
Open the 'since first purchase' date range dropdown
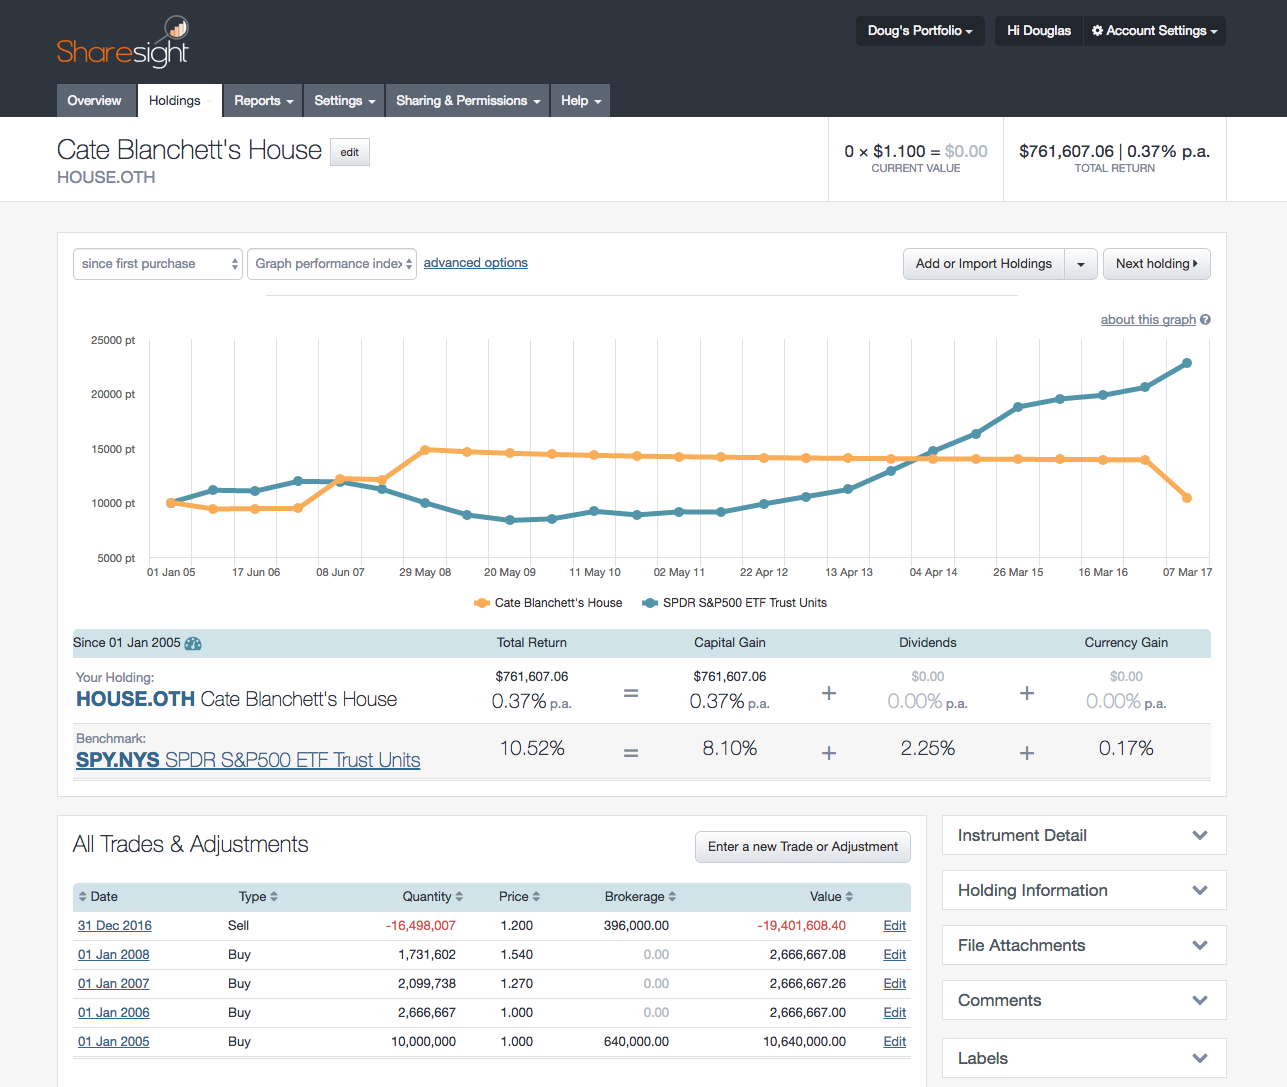(158, 264)
